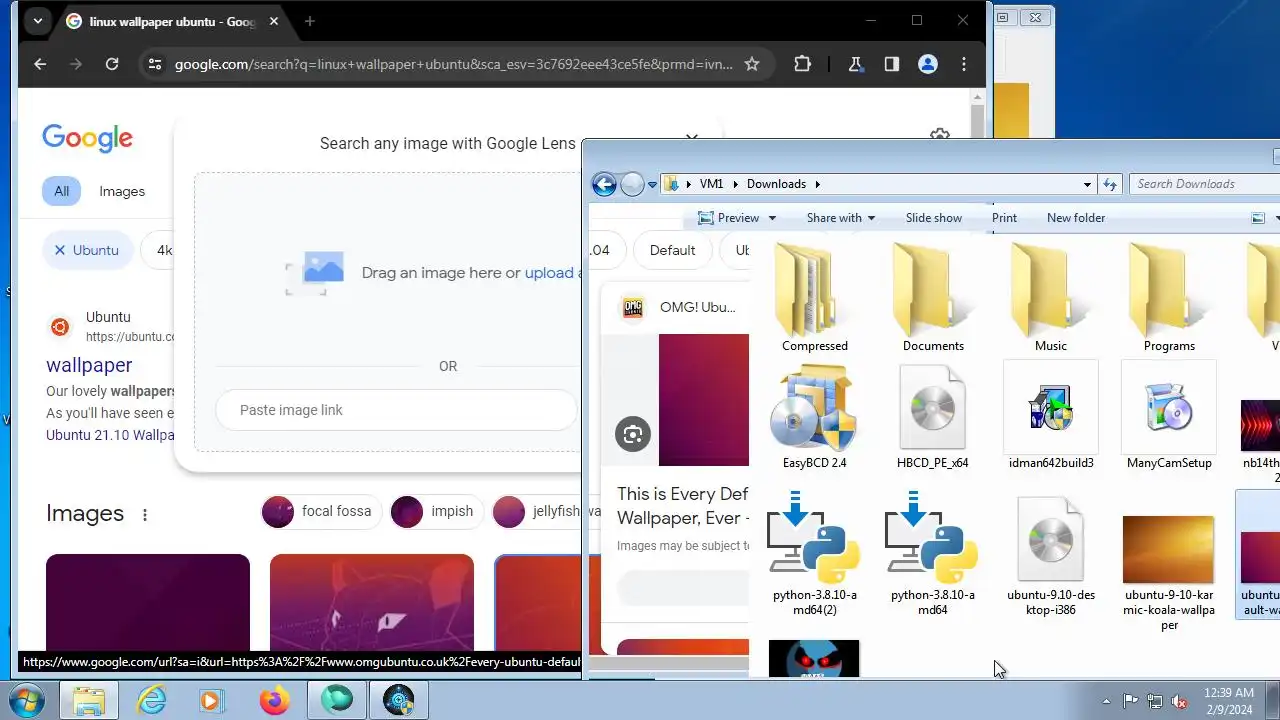
Task: Select the Compressed folder
Action: point(814,298)
